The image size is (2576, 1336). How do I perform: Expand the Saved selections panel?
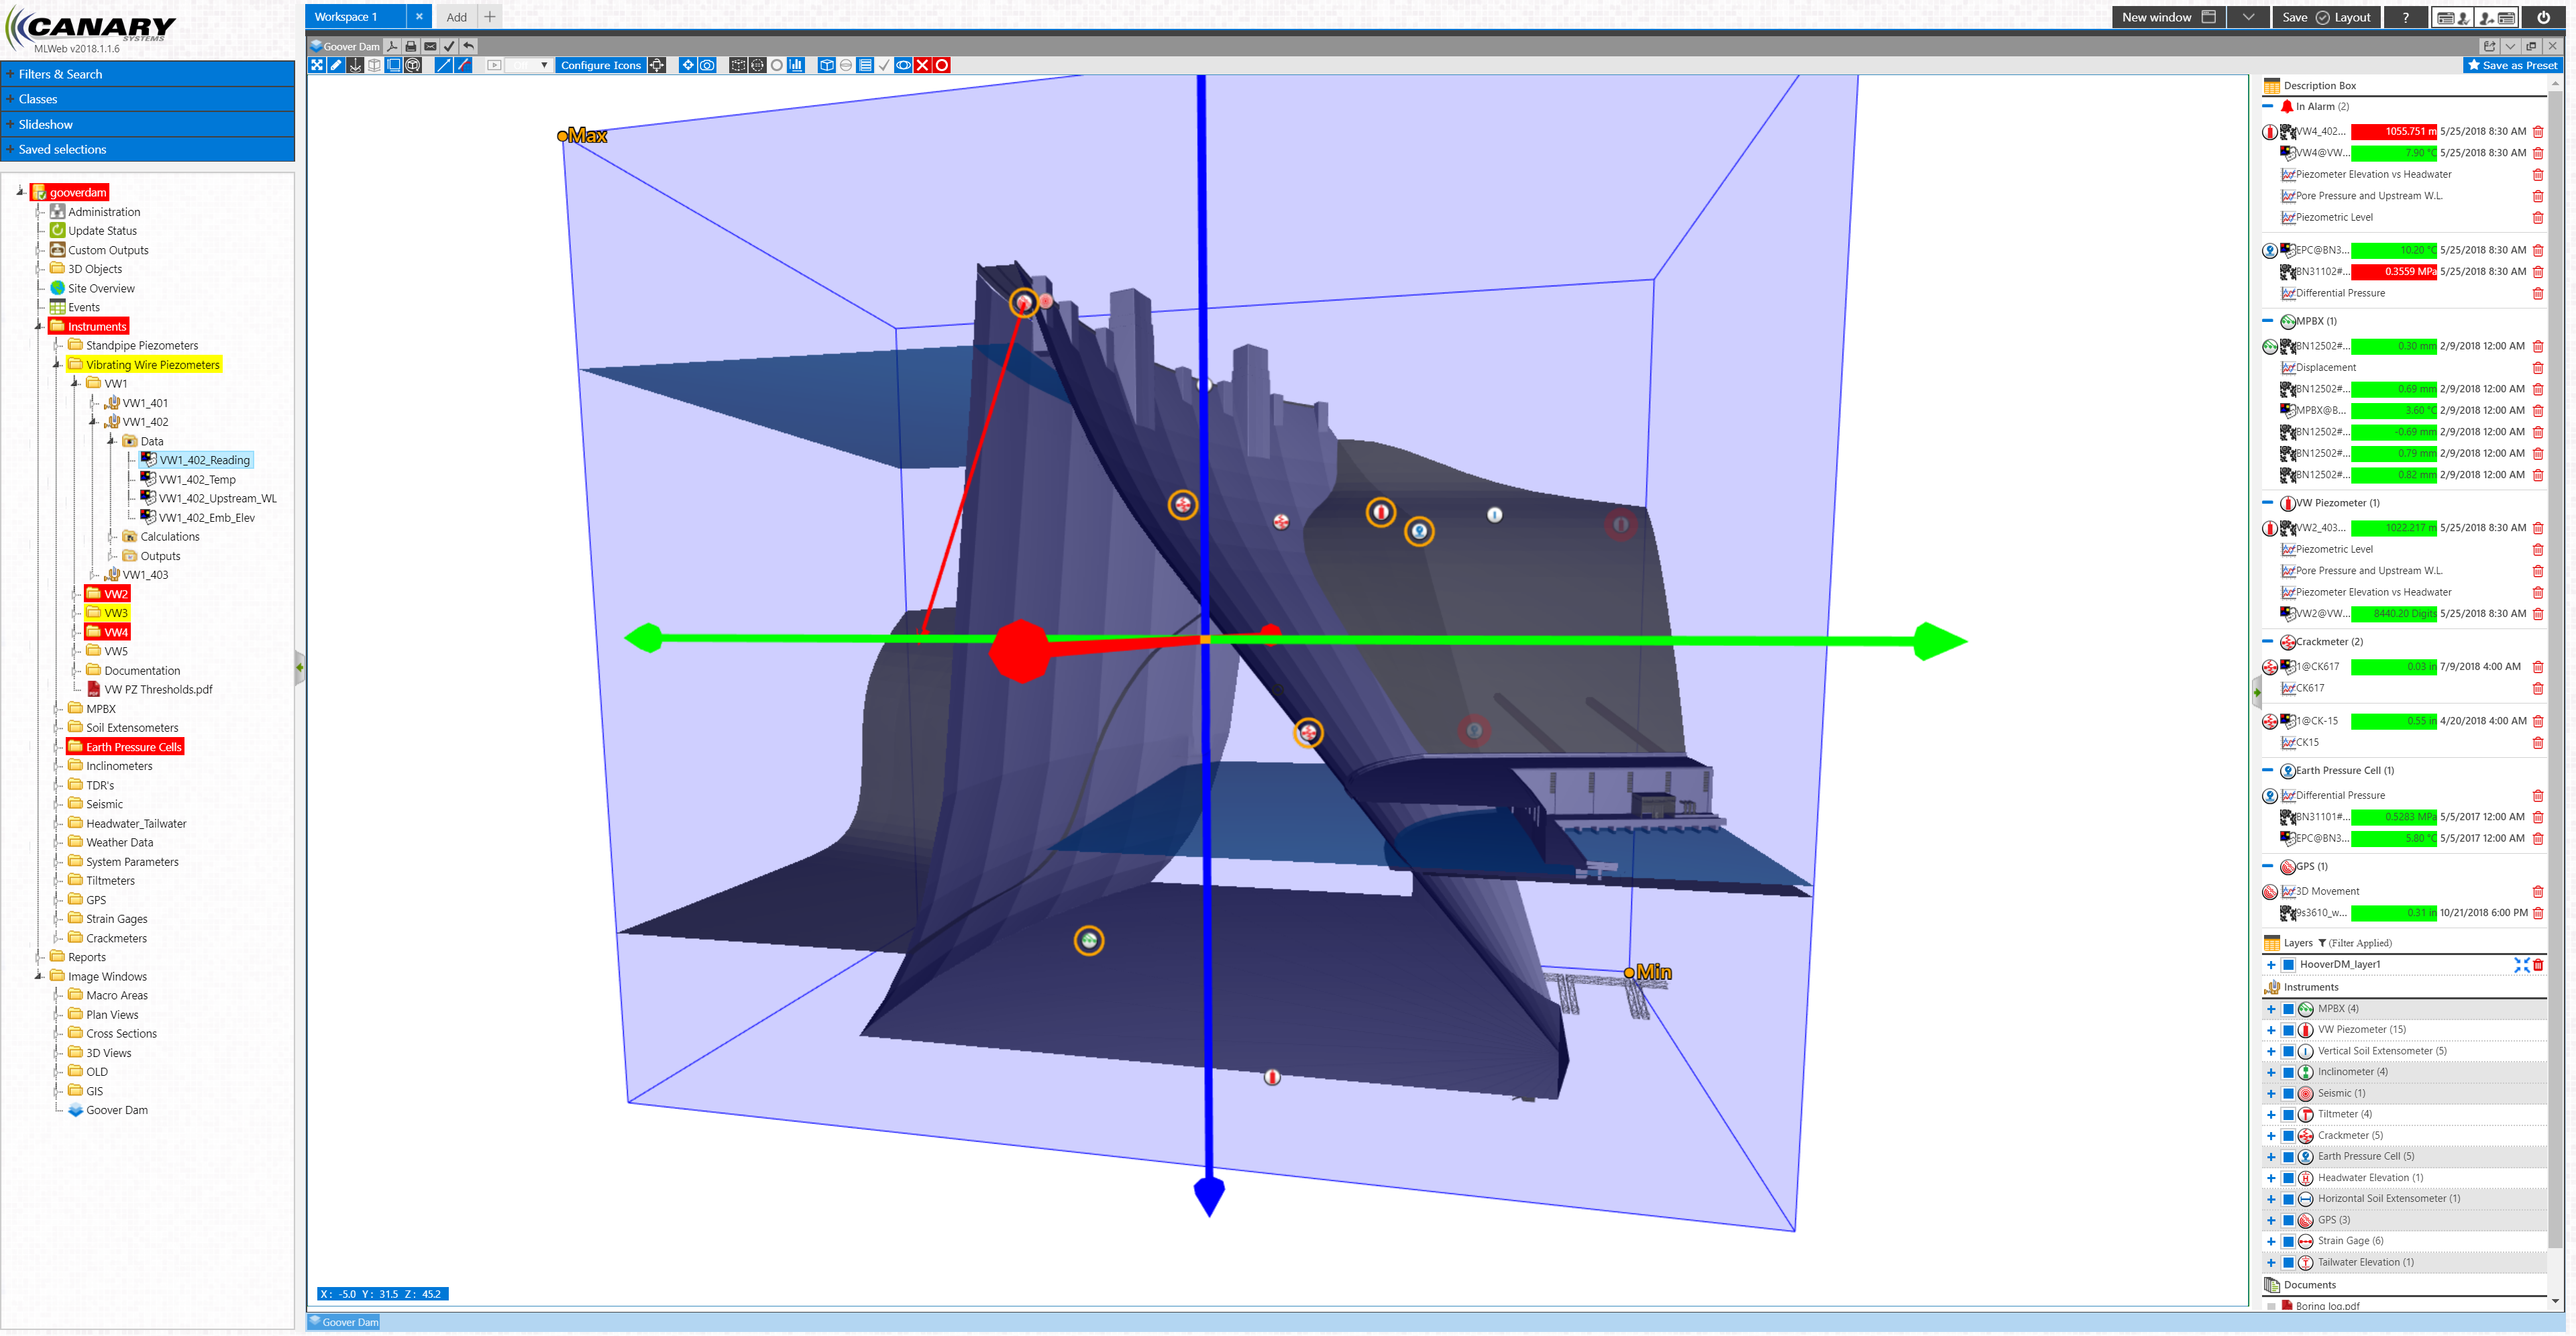click(x=148, y=149)
